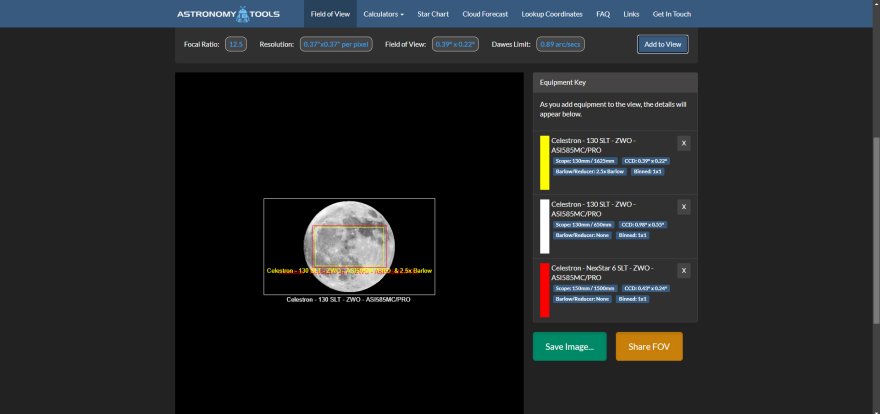
Task: Remove the 130 SLT entry without Barlow
Action: (x=684, y=207)
